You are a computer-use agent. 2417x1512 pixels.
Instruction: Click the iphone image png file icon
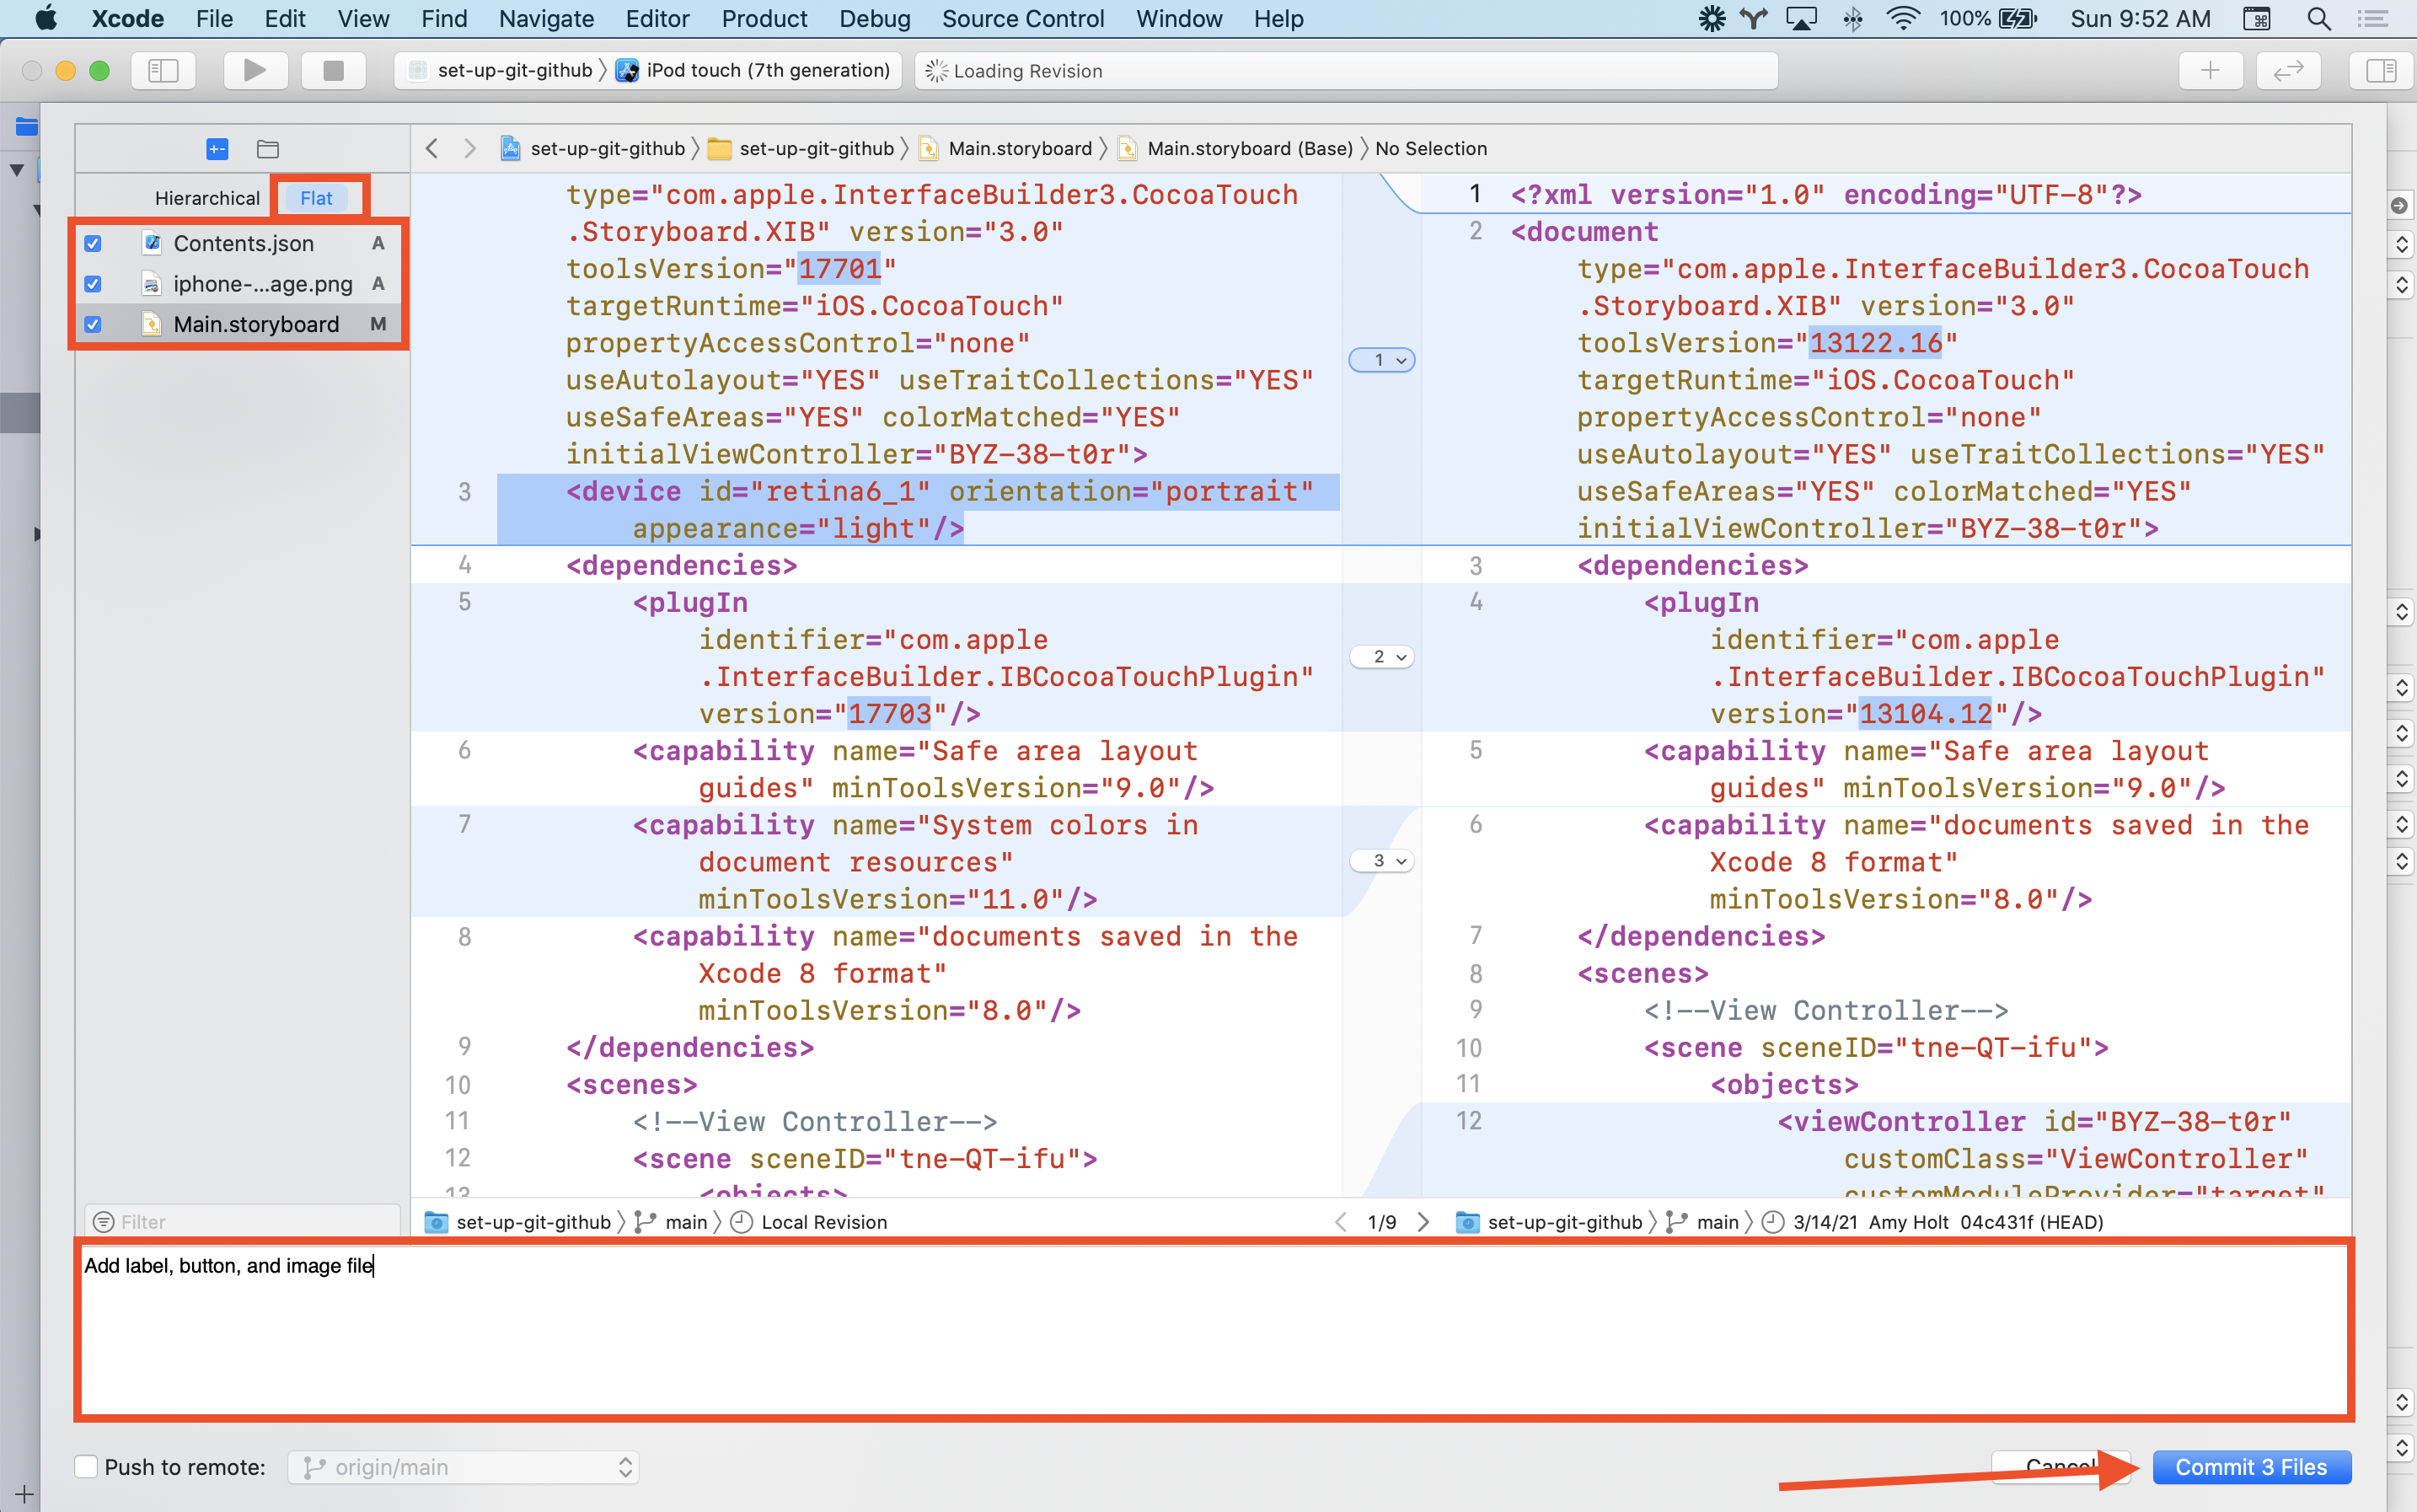point(152,284)
